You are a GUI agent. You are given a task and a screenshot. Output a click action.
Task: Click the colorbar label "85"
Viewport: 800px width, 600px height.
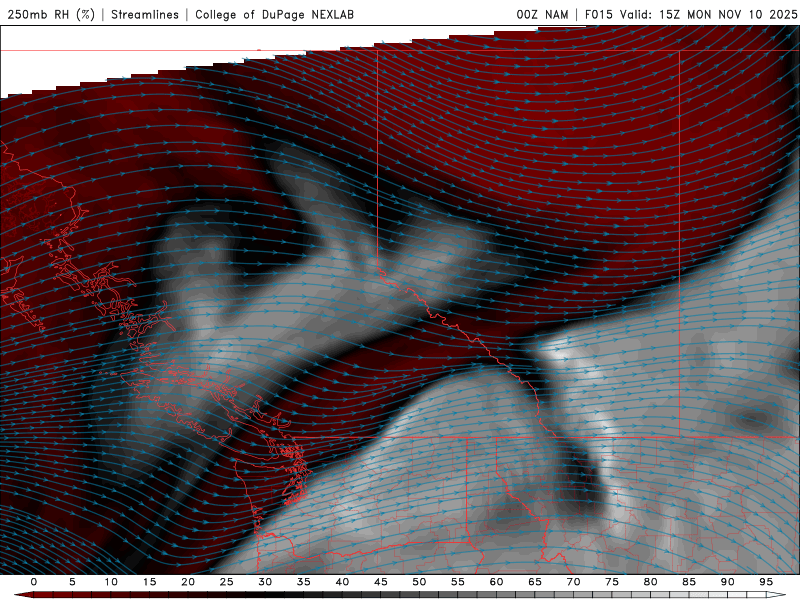click(689, 582)
